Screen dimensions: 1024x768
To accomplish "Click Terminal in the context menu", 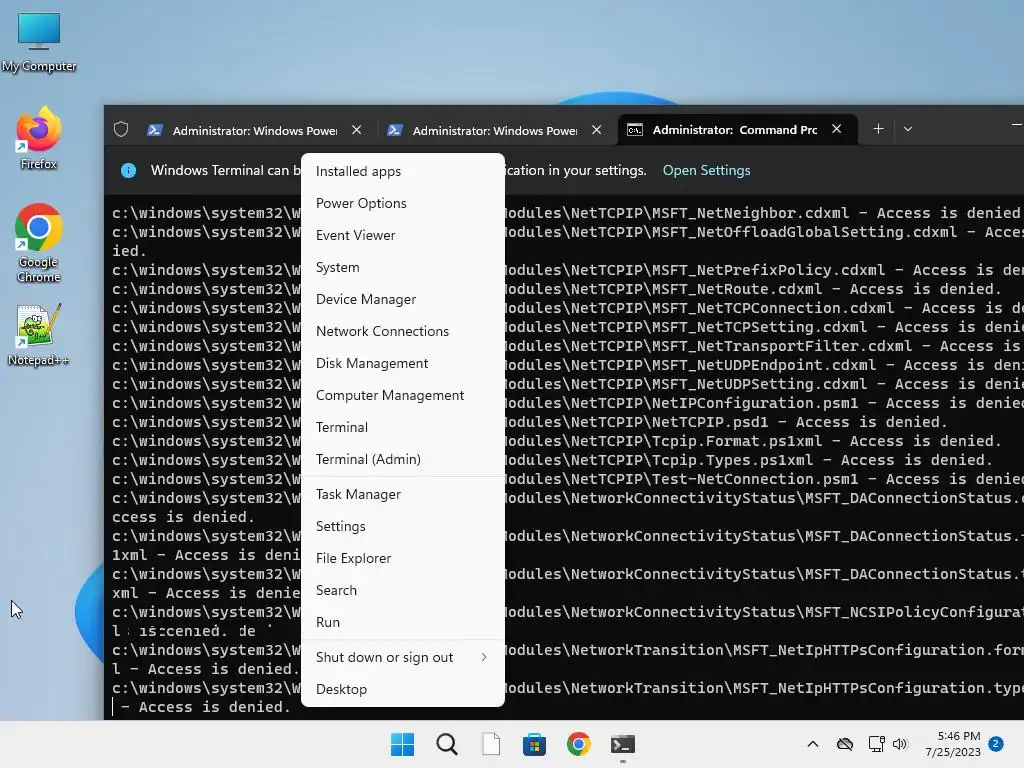I will coord(403,427).
